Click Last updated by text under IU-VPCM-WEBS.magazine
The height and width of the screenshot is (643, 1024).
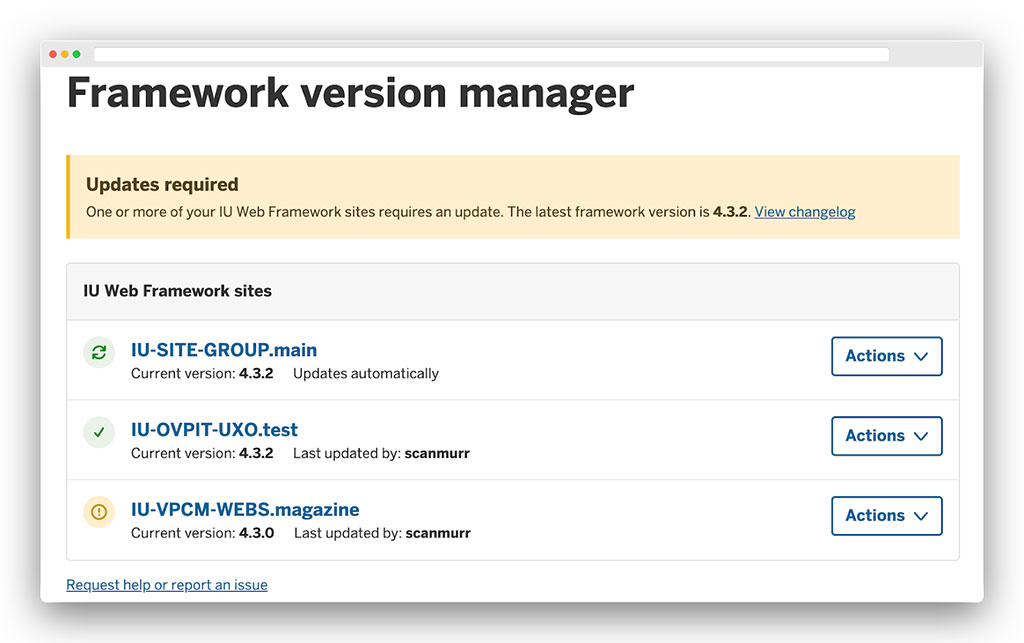382,533
